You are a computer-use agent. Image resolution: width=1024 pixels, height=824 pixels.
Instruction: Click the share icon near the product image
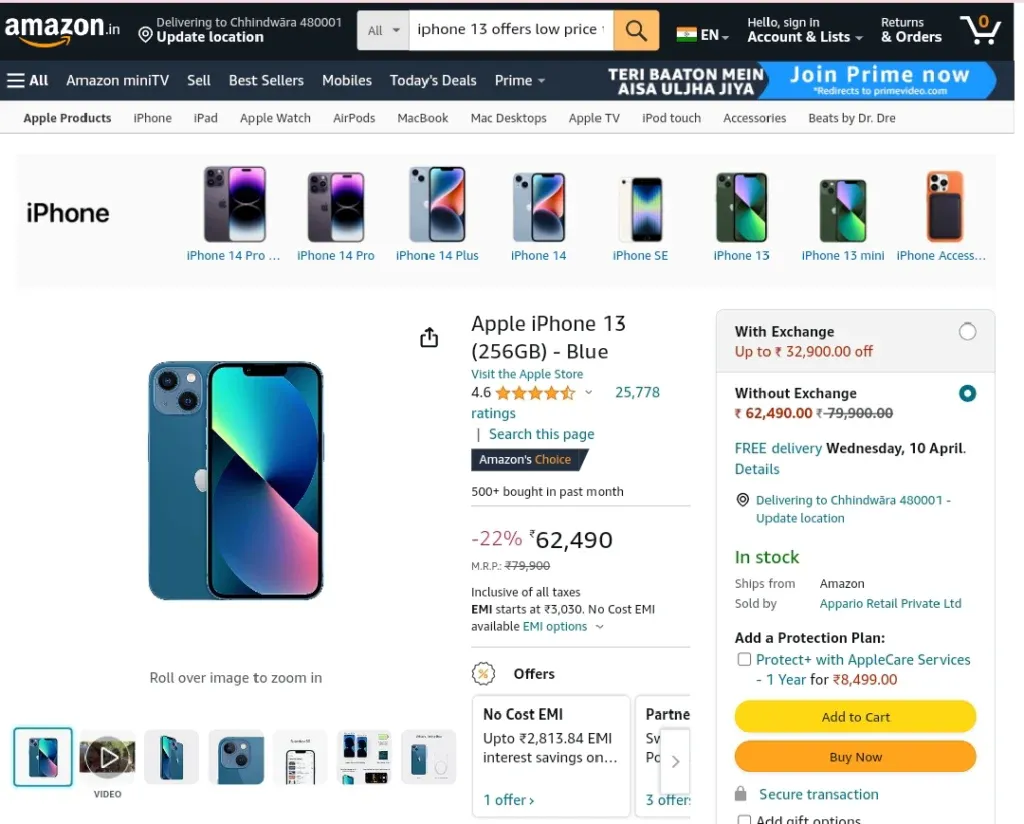click(x=429, y=337)
